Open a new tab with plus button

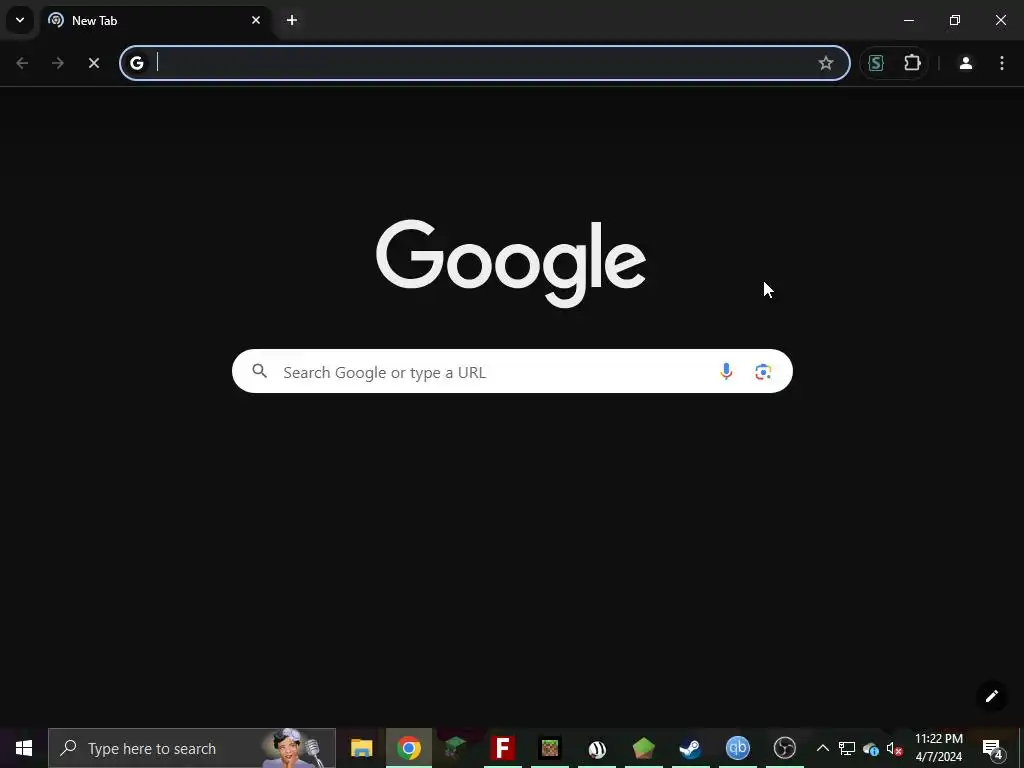[292, 20]
